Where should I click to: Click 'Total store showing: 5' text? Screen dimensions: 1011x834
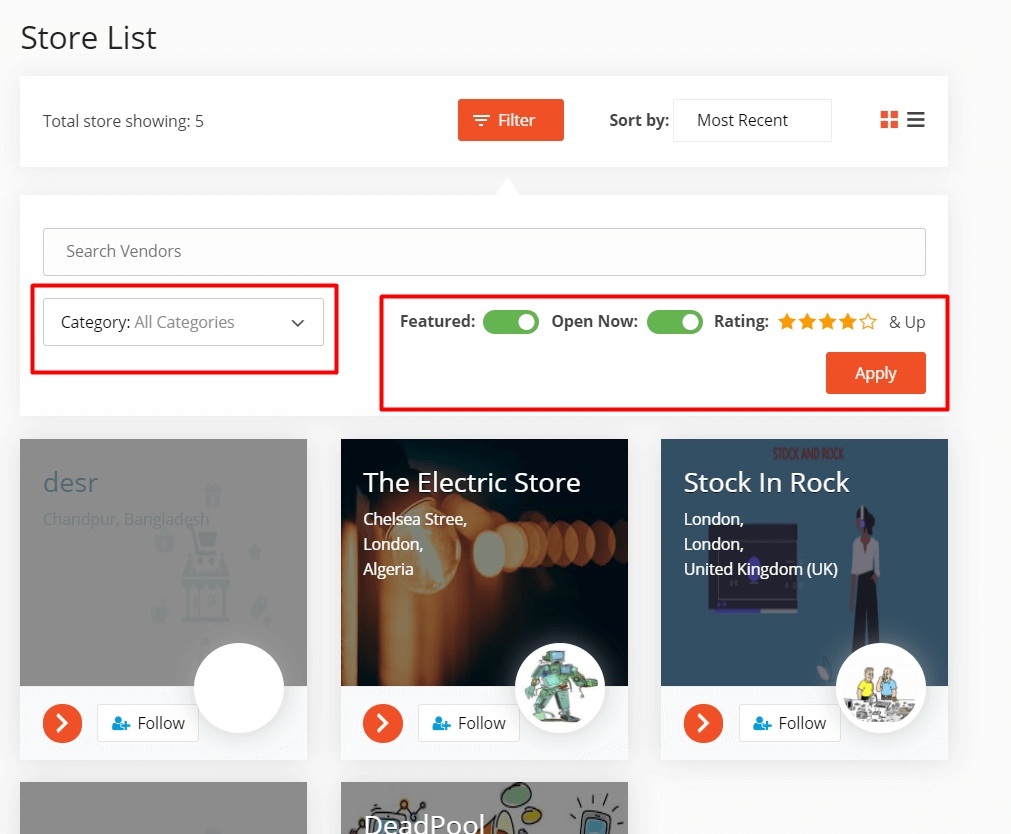click(x=123, y=121)
